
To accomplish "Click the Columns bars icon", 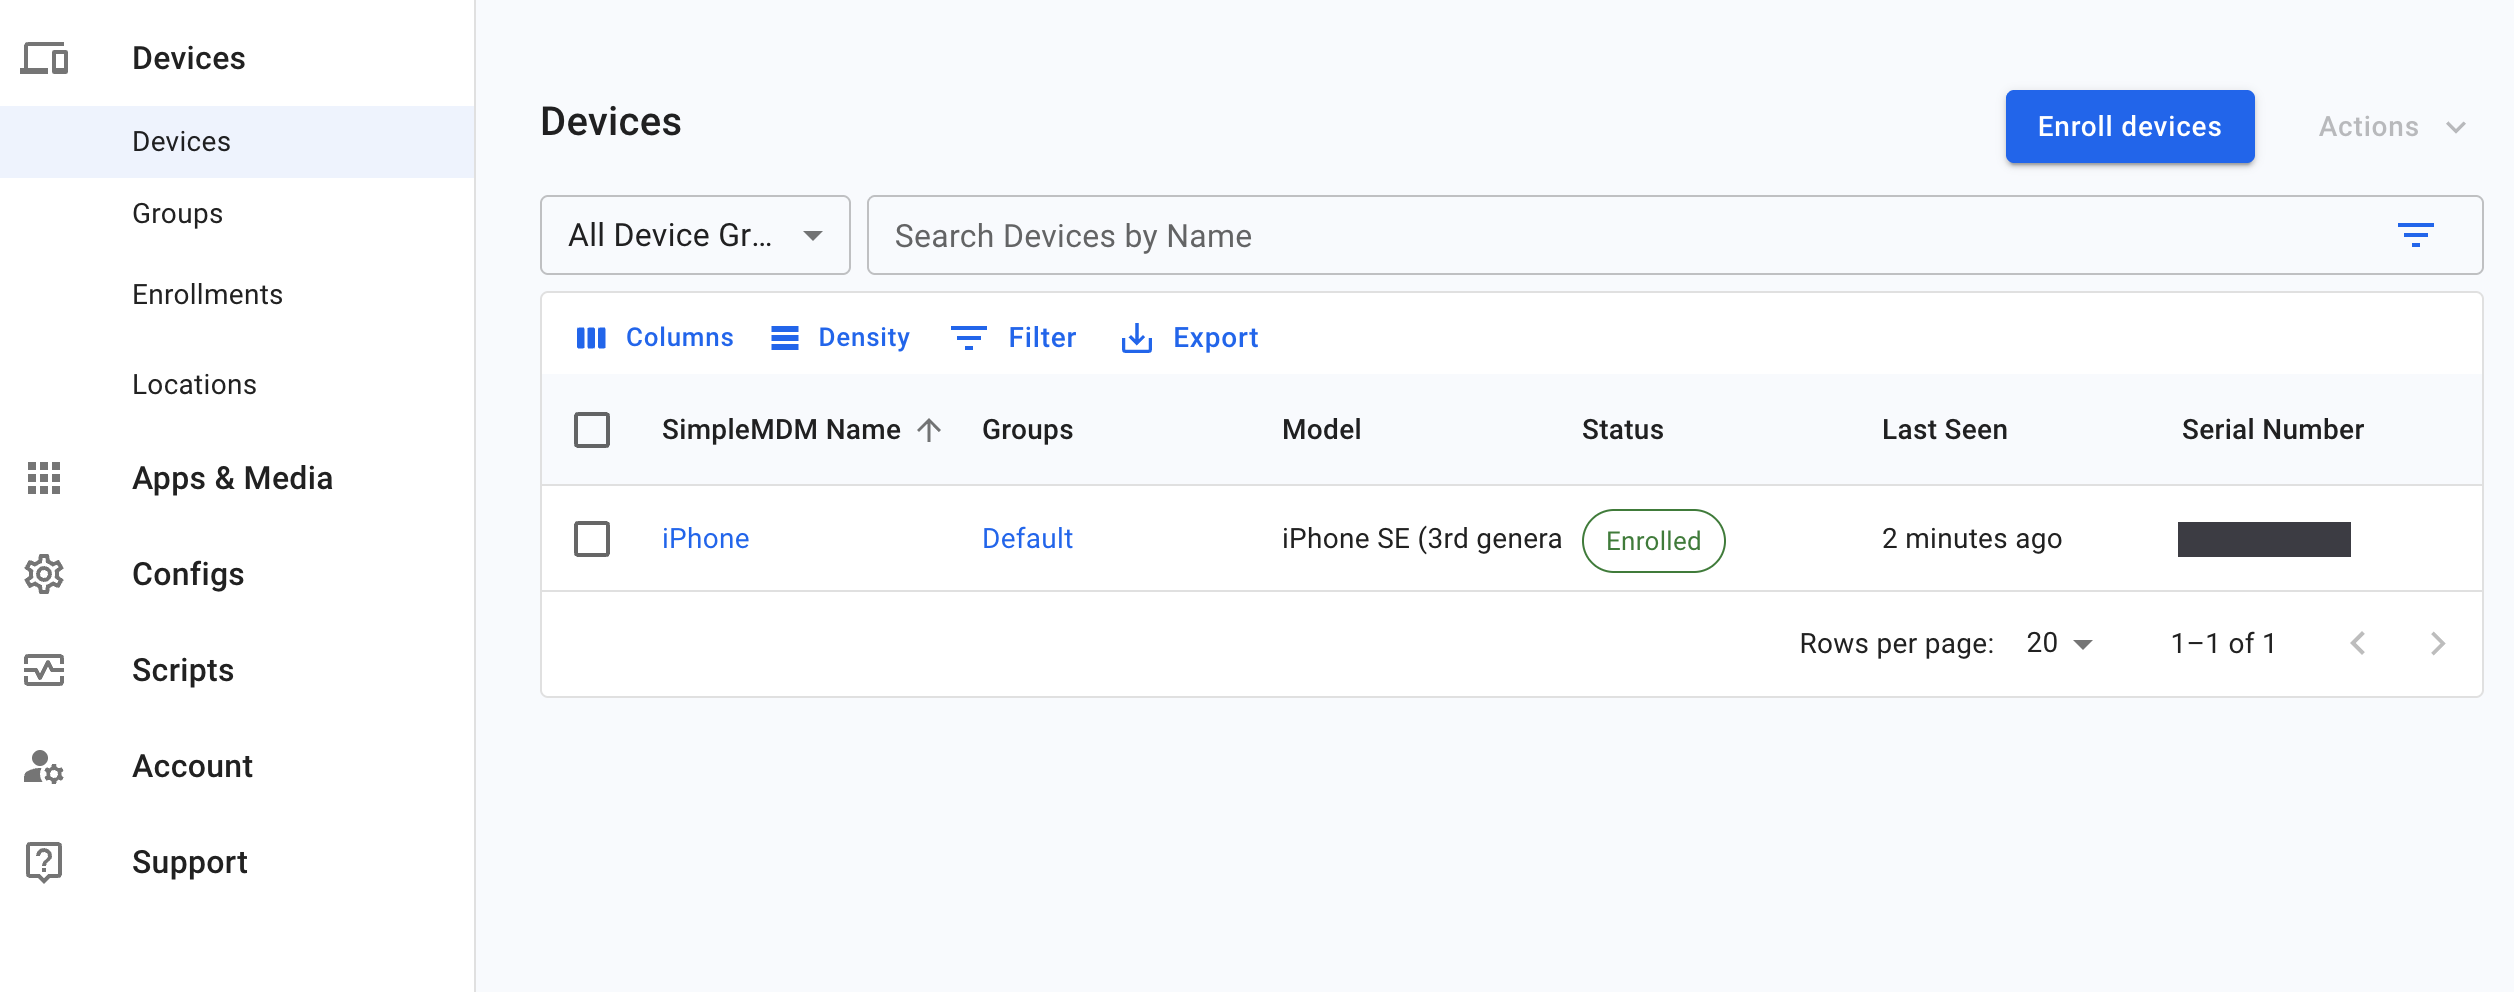I will pyautogui.click(x=591, y=338).
